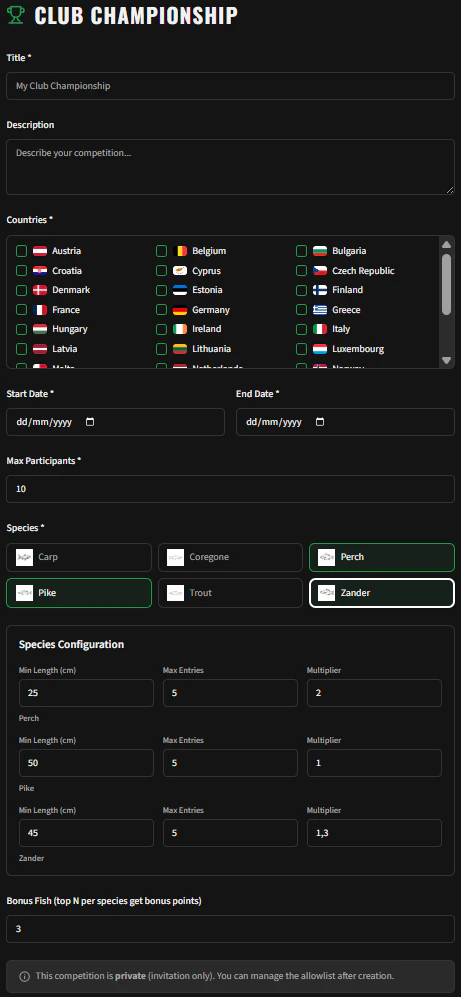
Task: Select the Carp species button
Action: coord(79,558)
